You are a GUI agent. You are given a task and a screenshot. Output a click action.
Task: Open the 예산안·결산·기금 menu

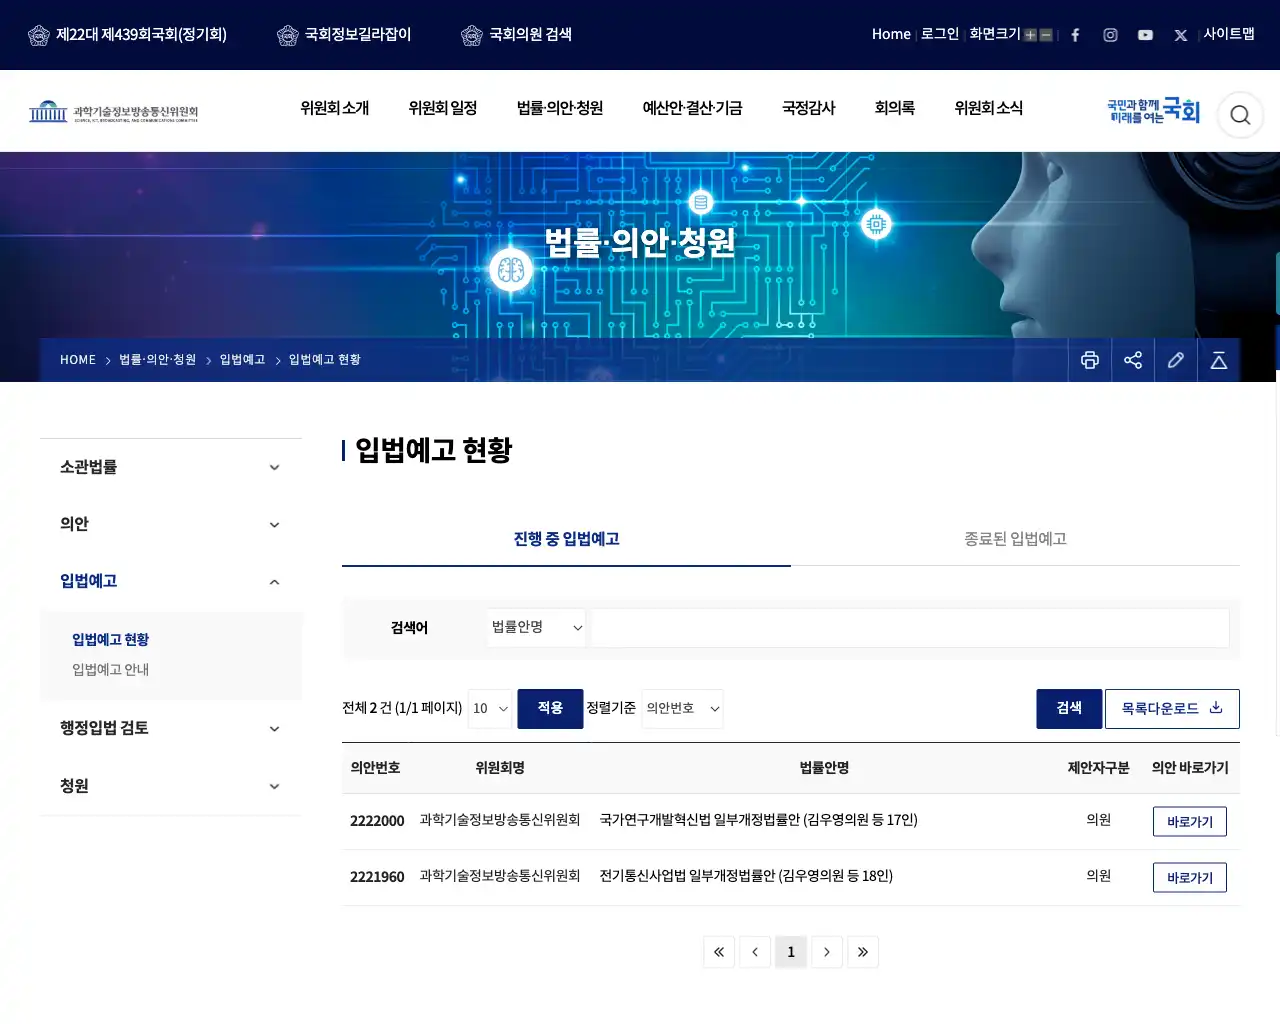click(x=692, y=108)
